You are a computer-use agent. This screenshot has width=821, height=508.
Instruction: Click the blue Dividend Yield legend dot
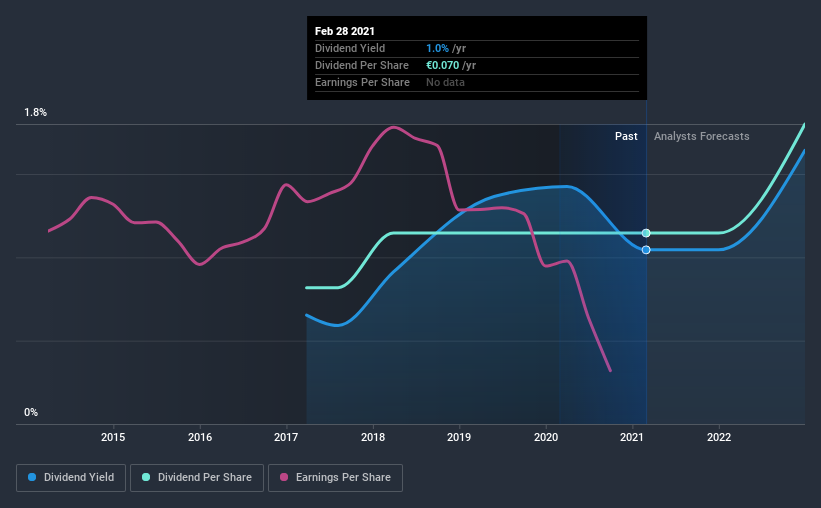pyautogui.click(x=32, y=477)
